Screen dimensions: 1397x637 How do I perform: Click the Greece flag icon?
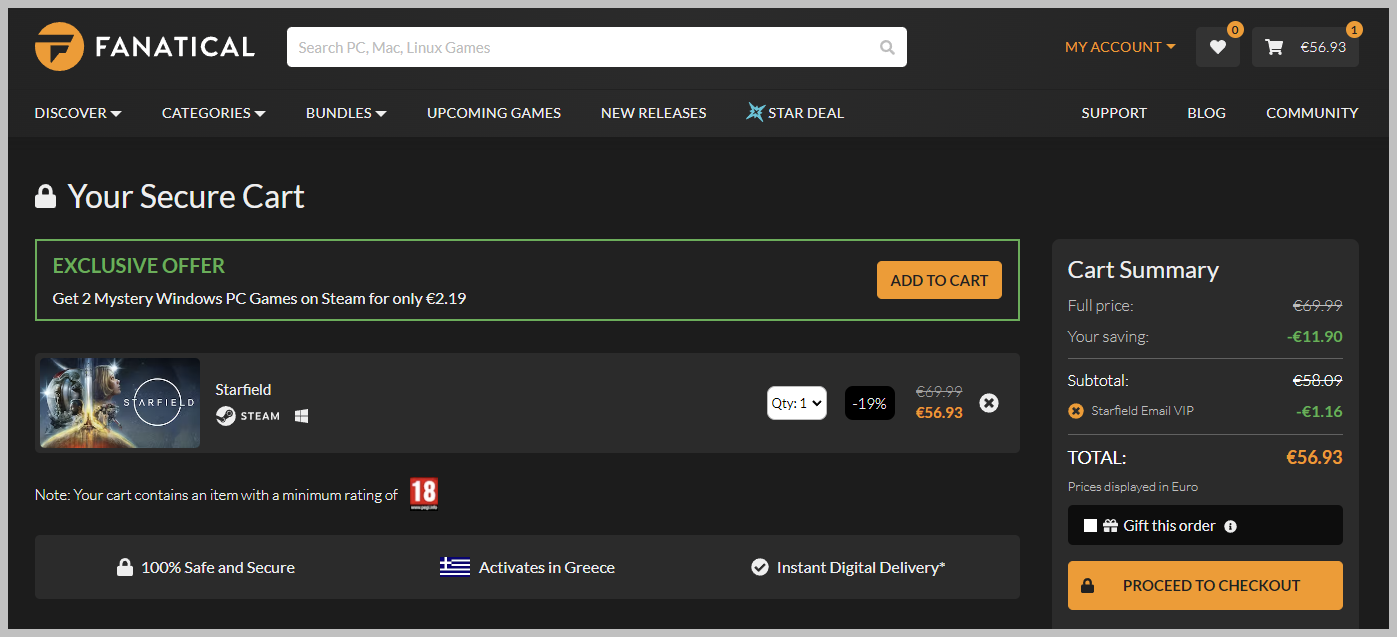tap(455, 567)
